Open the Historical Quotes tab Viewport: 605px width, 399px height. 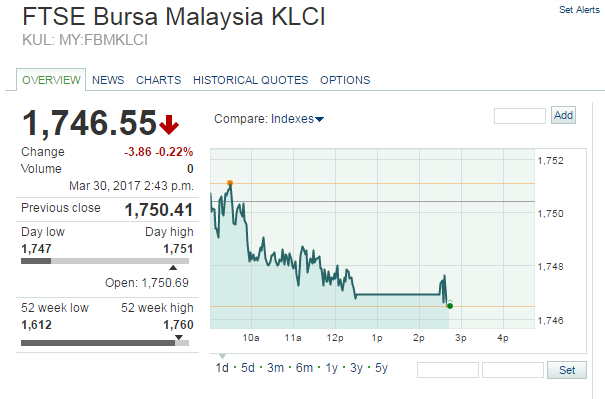pos(250,80)
